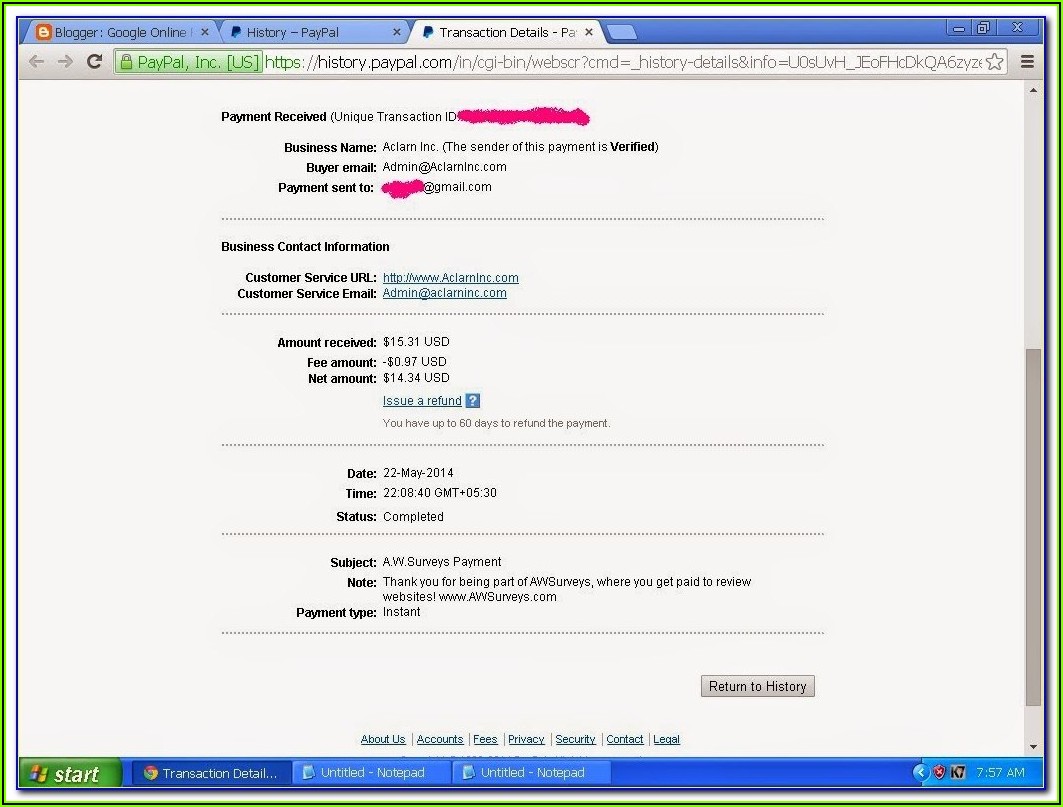
Task: Click the browser Back arrow
Action: click(x=37, y=62)
